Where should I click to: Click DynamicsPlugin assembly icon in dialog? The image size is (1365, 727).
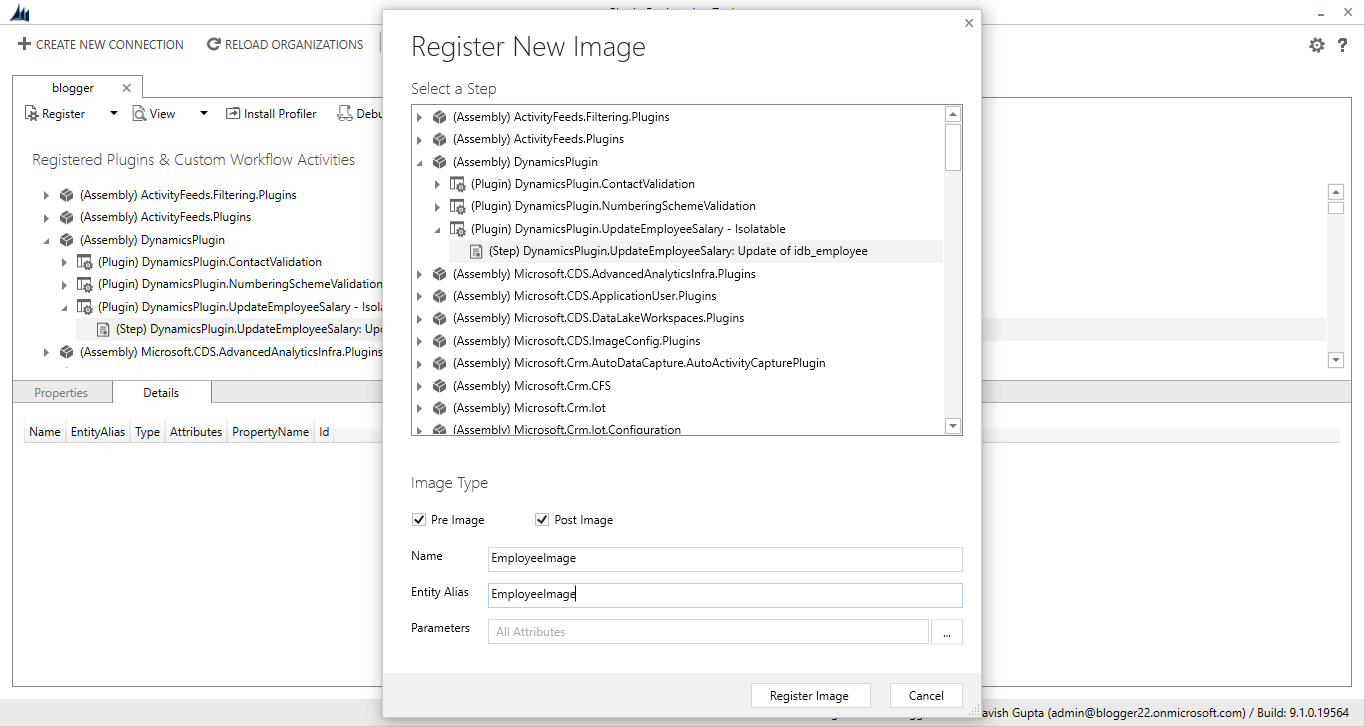coord(439,162)
